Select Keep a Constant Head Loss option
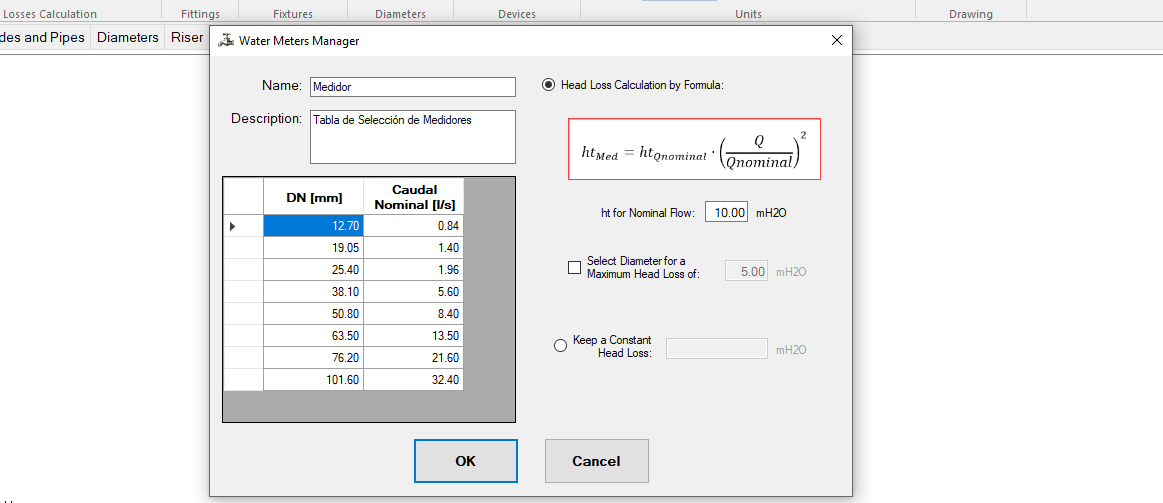Screen dimensions: 1163x503 click(x=560, y=346)
